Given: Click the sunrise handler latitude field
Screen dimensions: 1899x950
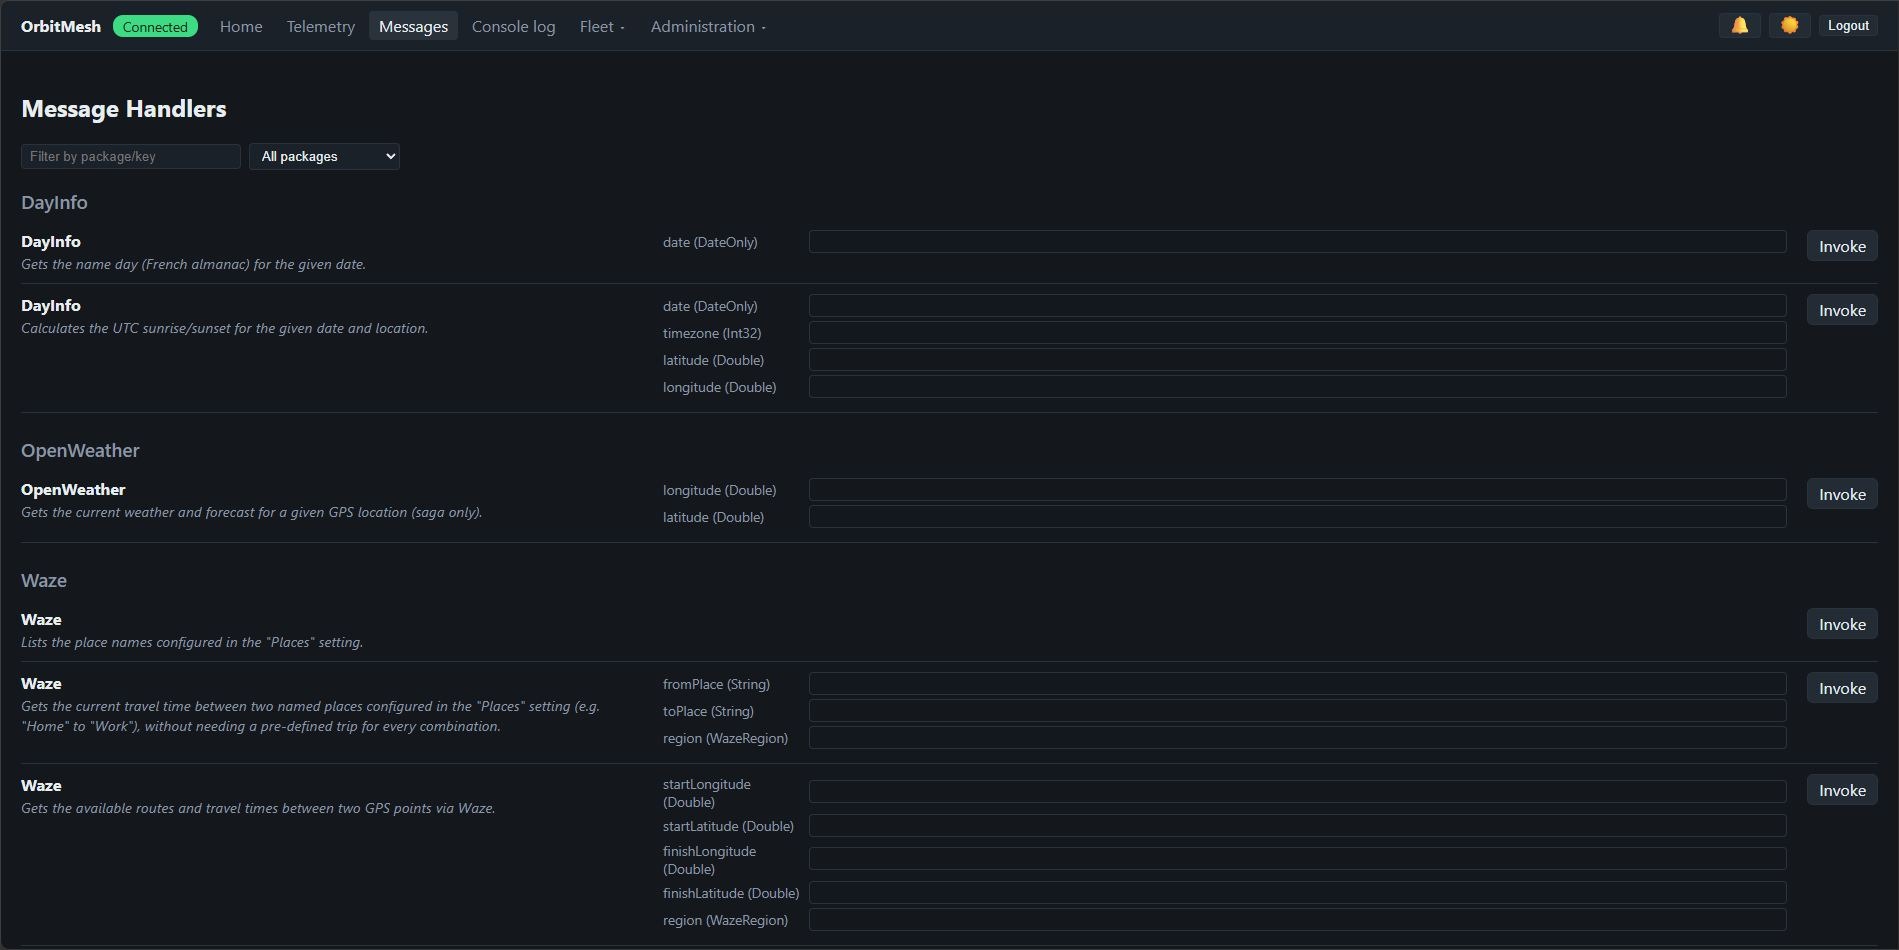Looking at the screenshot, I should tap(1297, 360).
